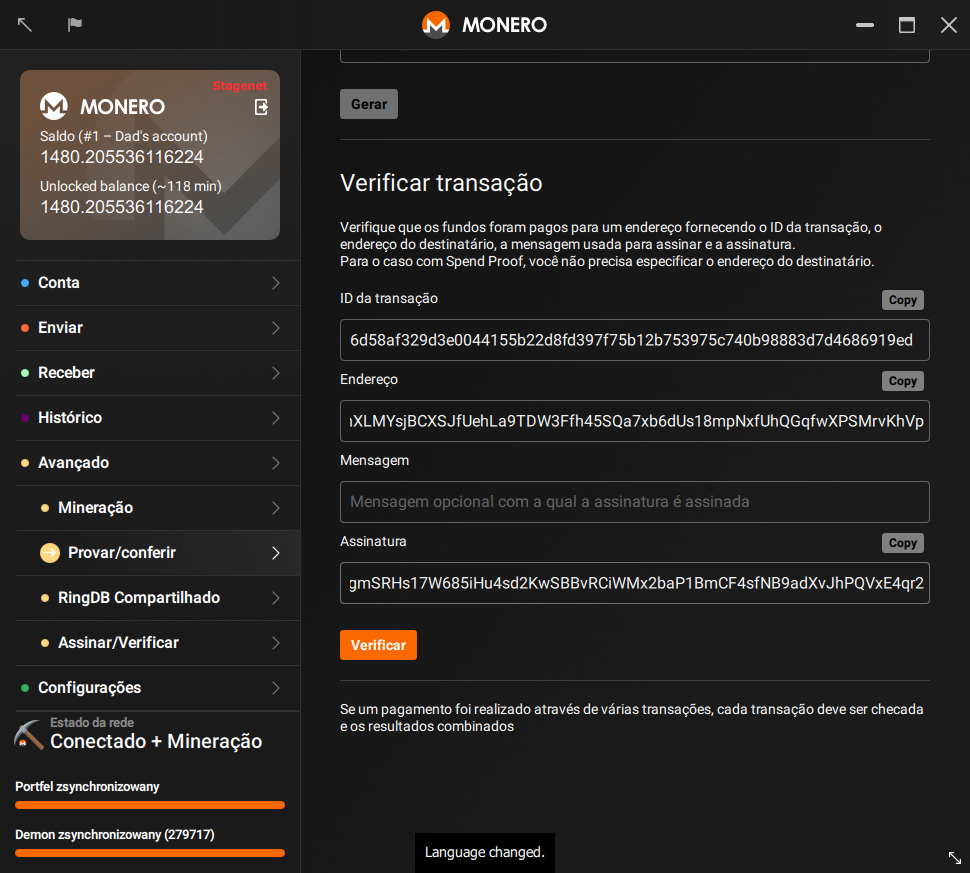Select Avançado menu item
The height and width of the screenshot is (873, 970).
click(158, 463)
